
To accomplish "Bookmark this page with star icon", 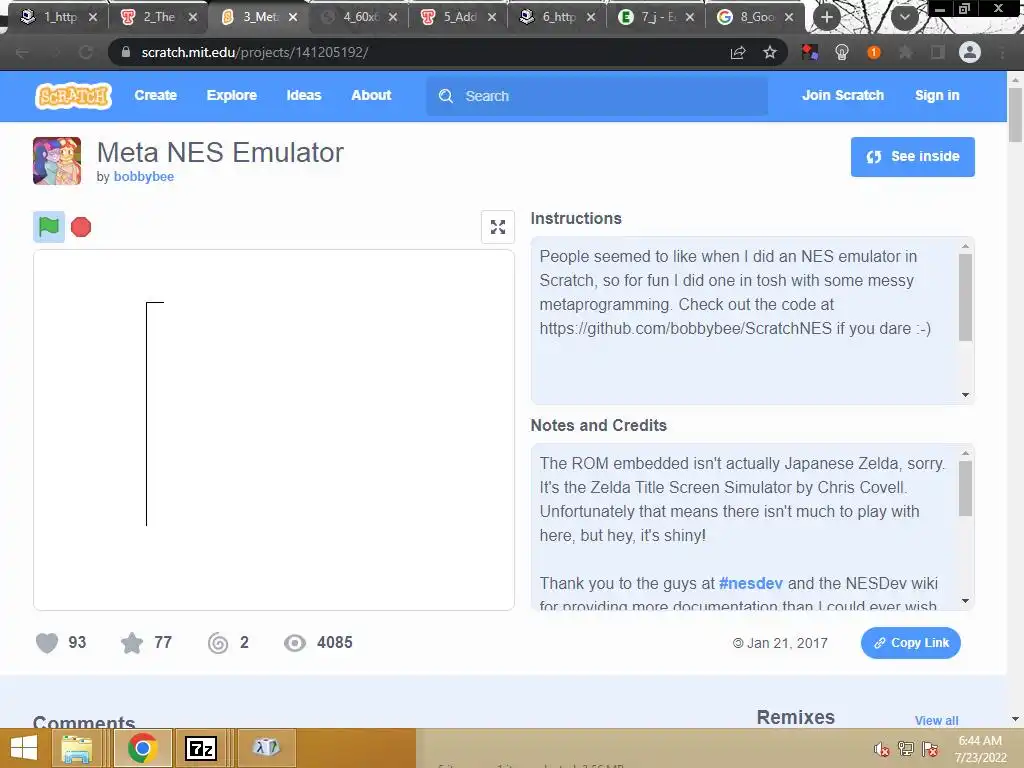I will coord(770,52).
